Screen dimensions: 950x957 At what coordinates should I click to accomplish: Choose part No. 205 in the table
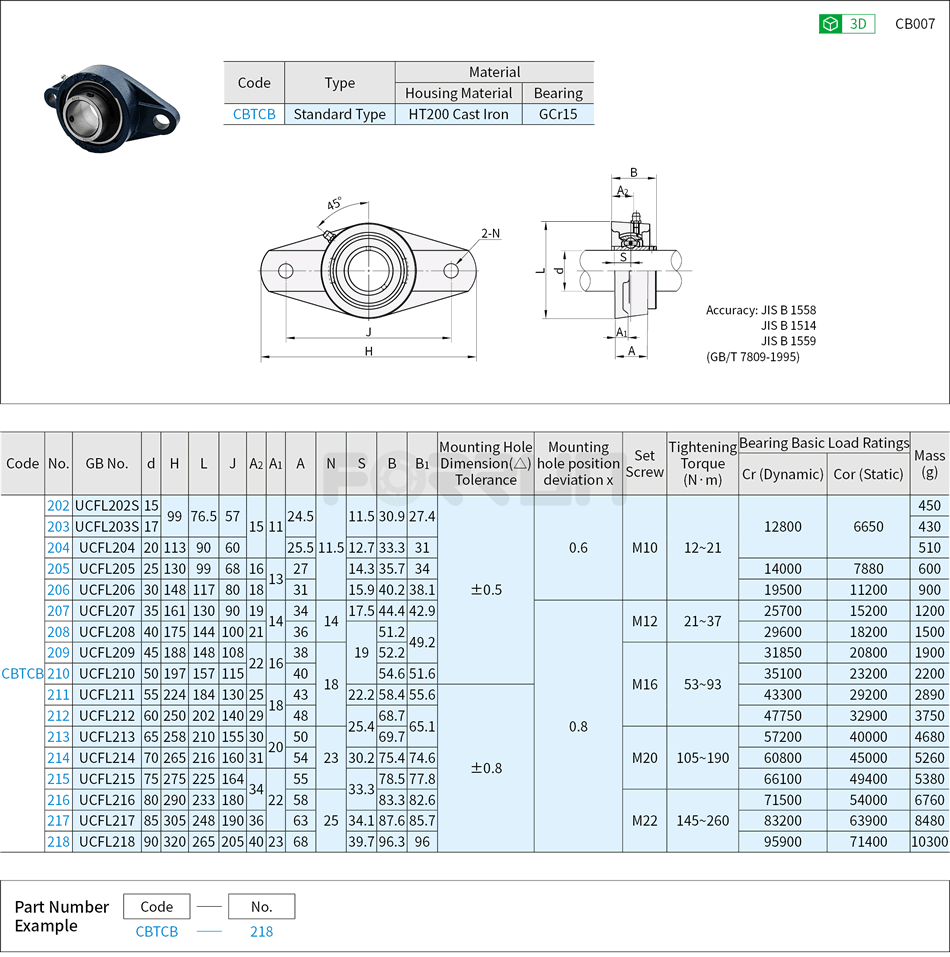pyautogui.click(x=58, y=568)
